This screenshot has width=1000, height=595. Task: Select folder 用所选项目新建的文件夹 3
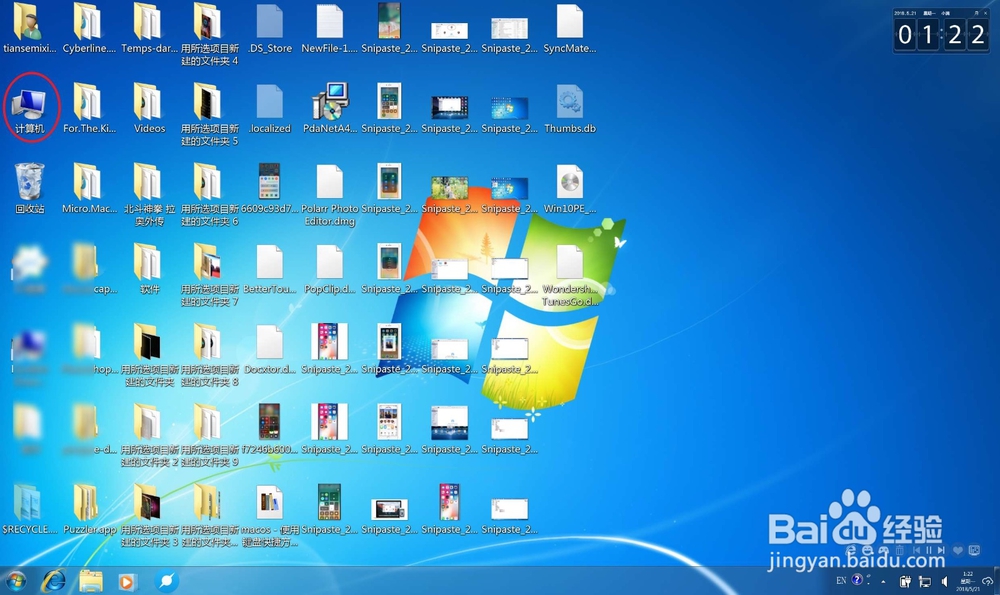click(149, 516)
